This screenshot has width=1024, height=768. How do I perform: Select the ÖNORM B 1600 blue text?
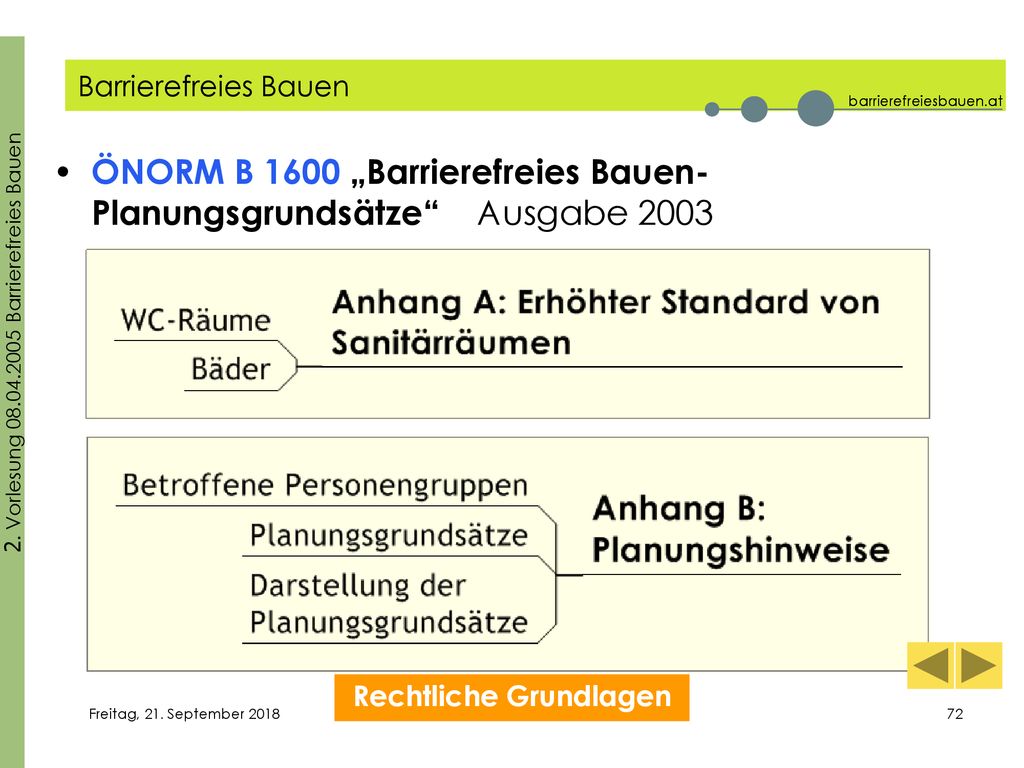(x=216, y=172)
